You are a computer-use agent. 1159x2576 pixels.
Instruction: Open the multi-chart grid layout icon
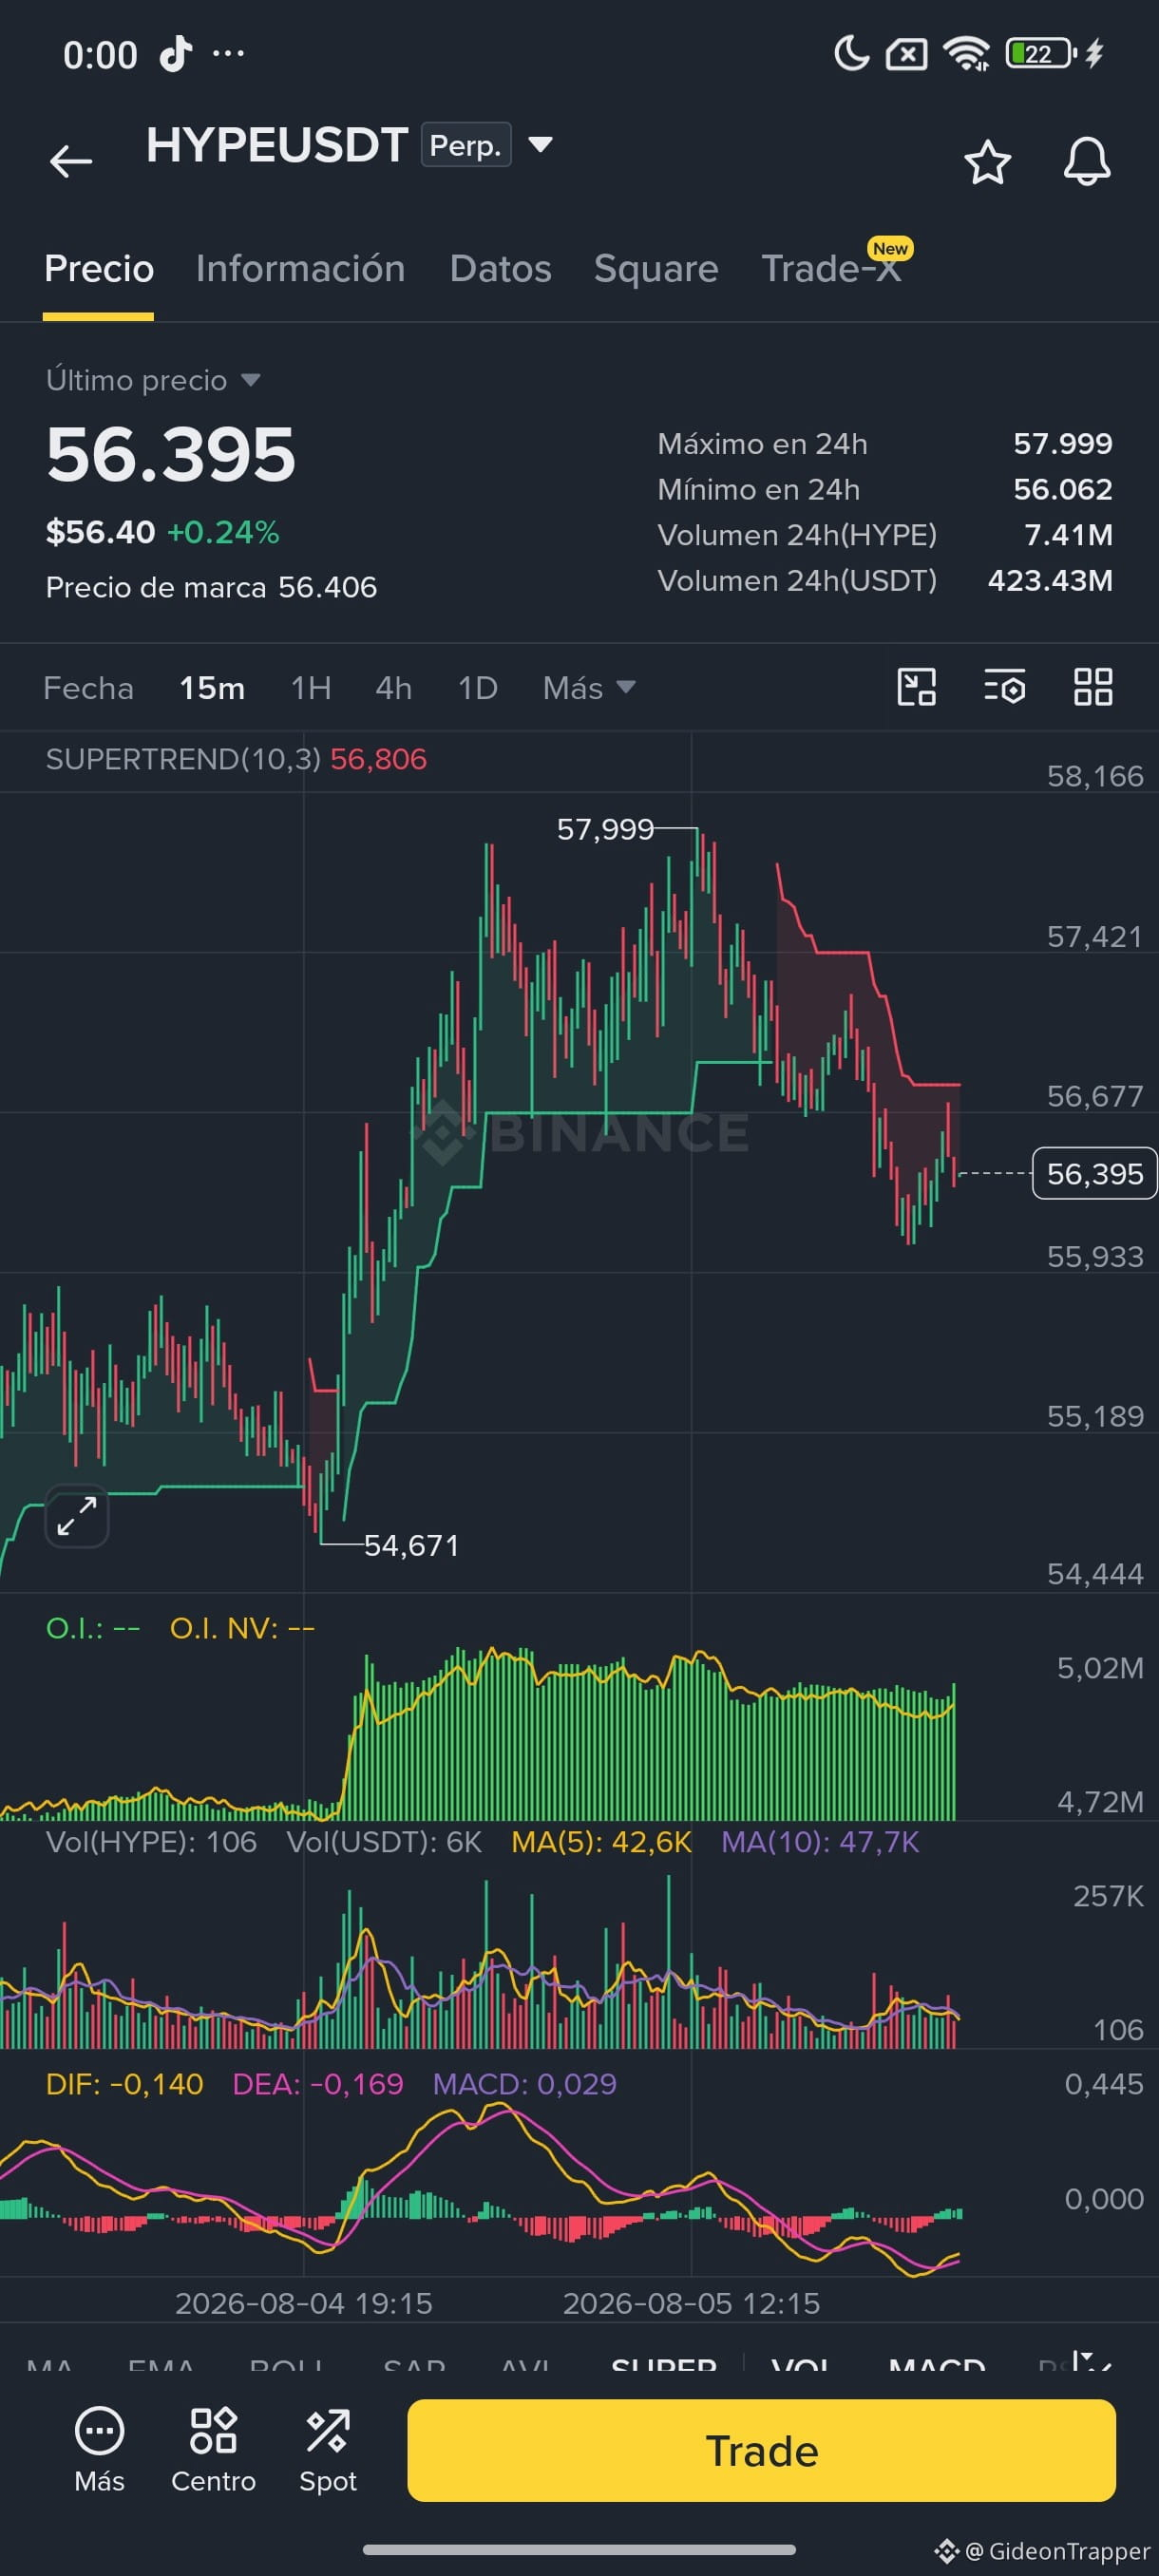1092,687
